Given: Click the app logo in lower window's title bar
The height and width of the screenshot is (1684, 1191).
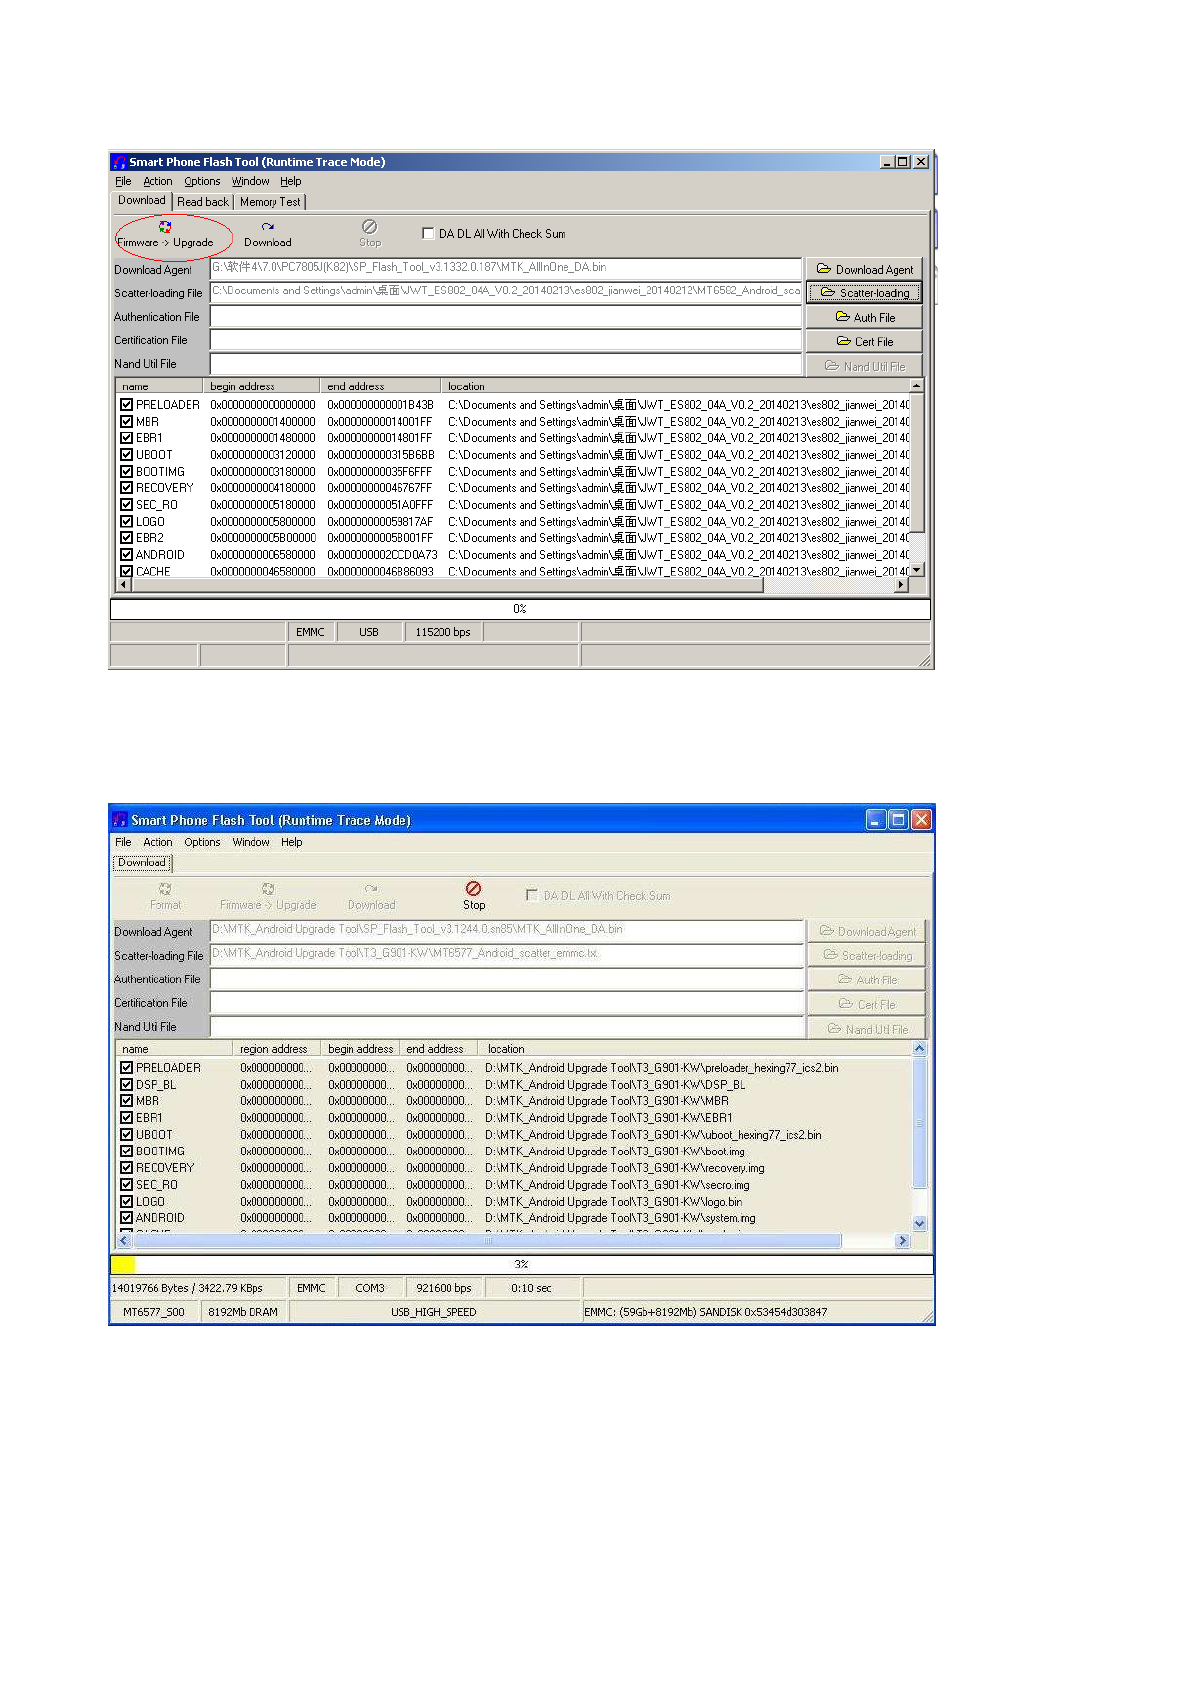Looking at the screenshot, I should click(120, 820).
